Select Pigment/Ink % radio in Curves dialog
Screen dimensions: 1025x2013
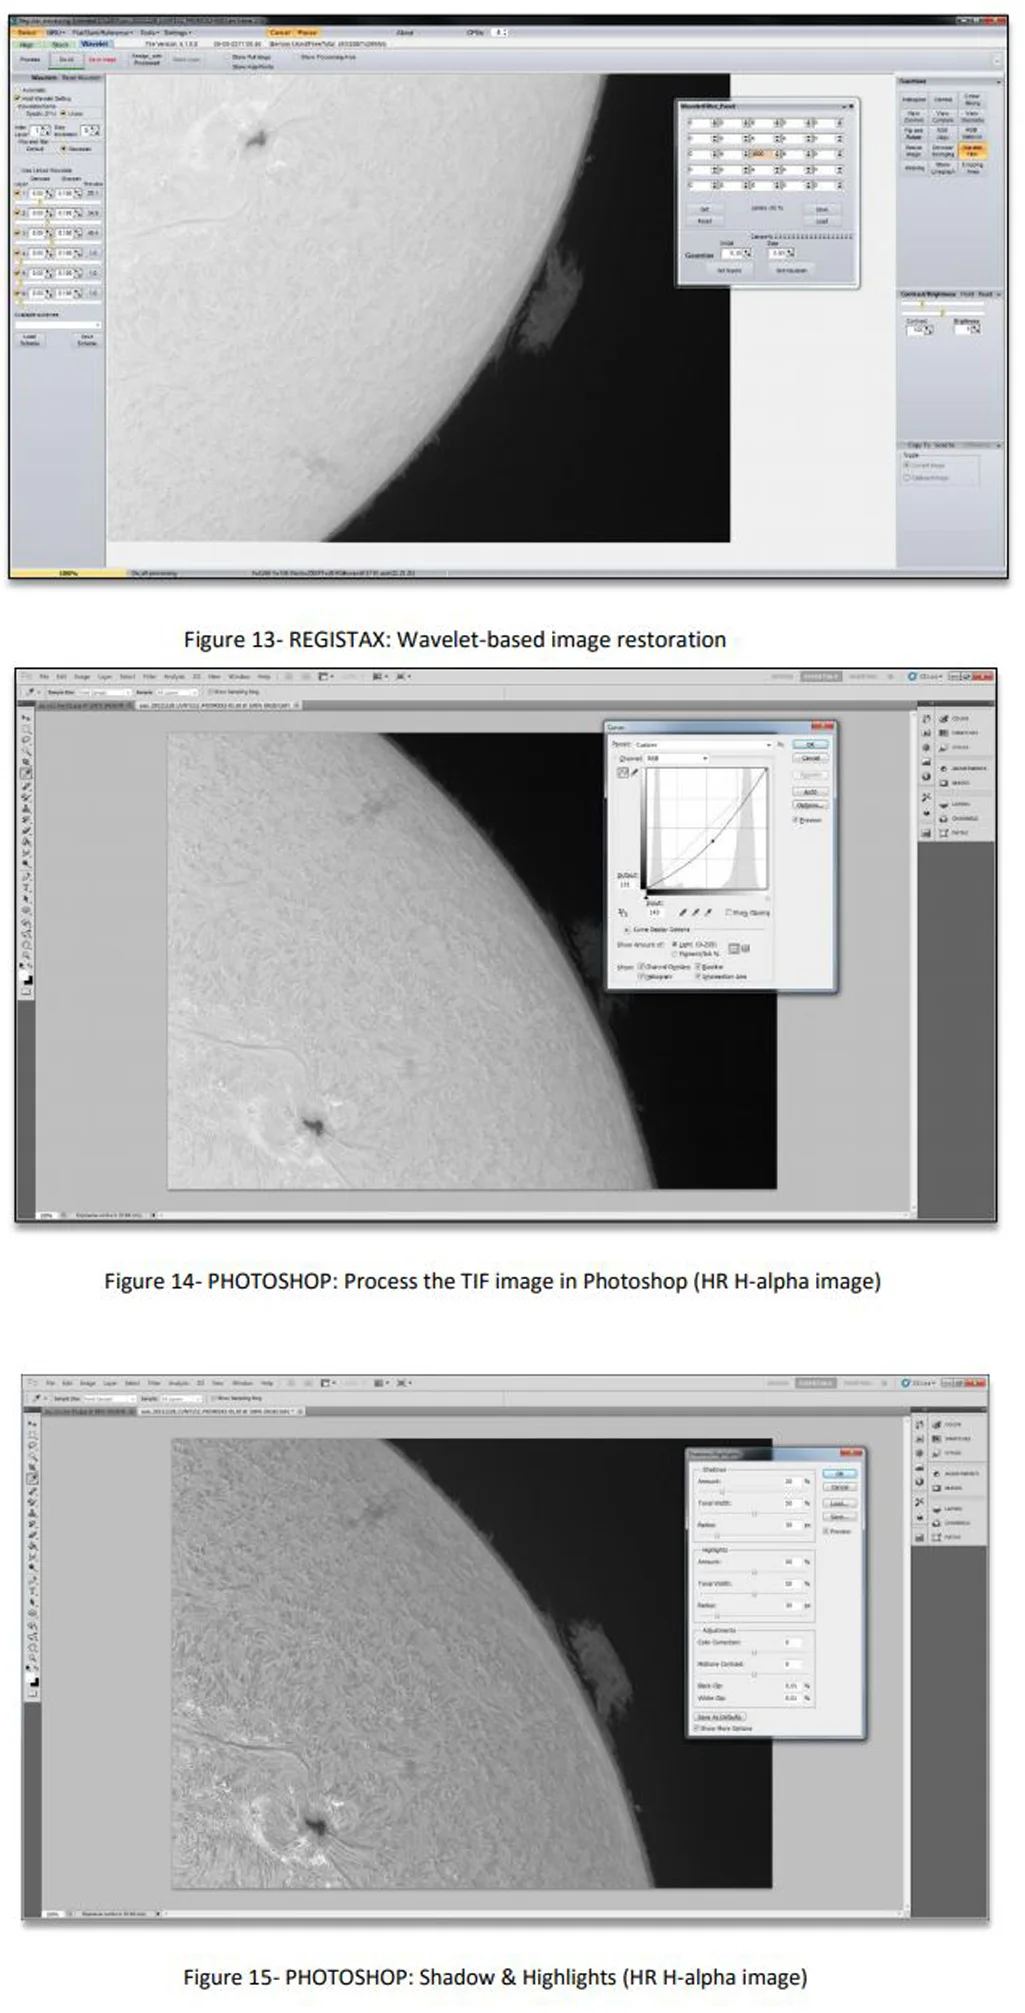[674, 954]
